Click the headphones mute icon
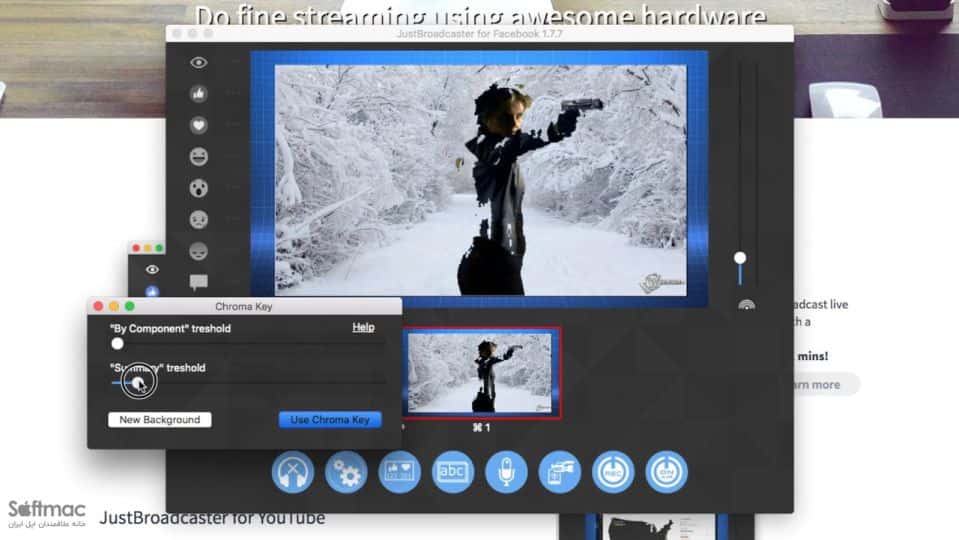Image resolution: width=959 pixels, height=540 pixels. coord(293,472)
